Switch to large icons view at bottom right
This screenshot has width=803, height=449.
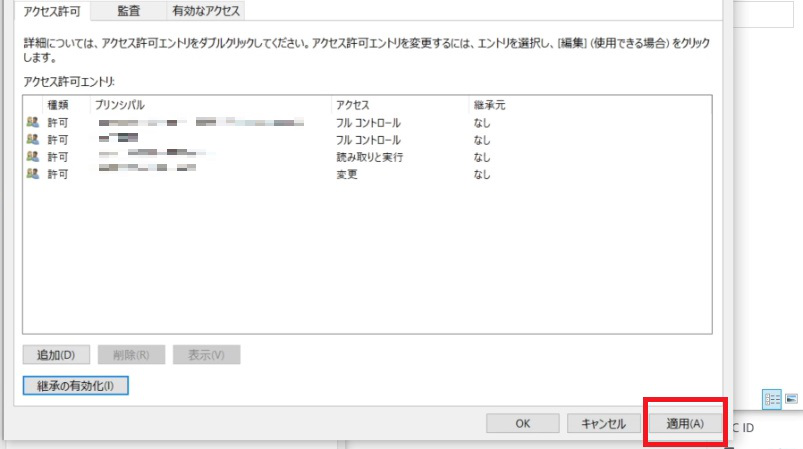791,398
